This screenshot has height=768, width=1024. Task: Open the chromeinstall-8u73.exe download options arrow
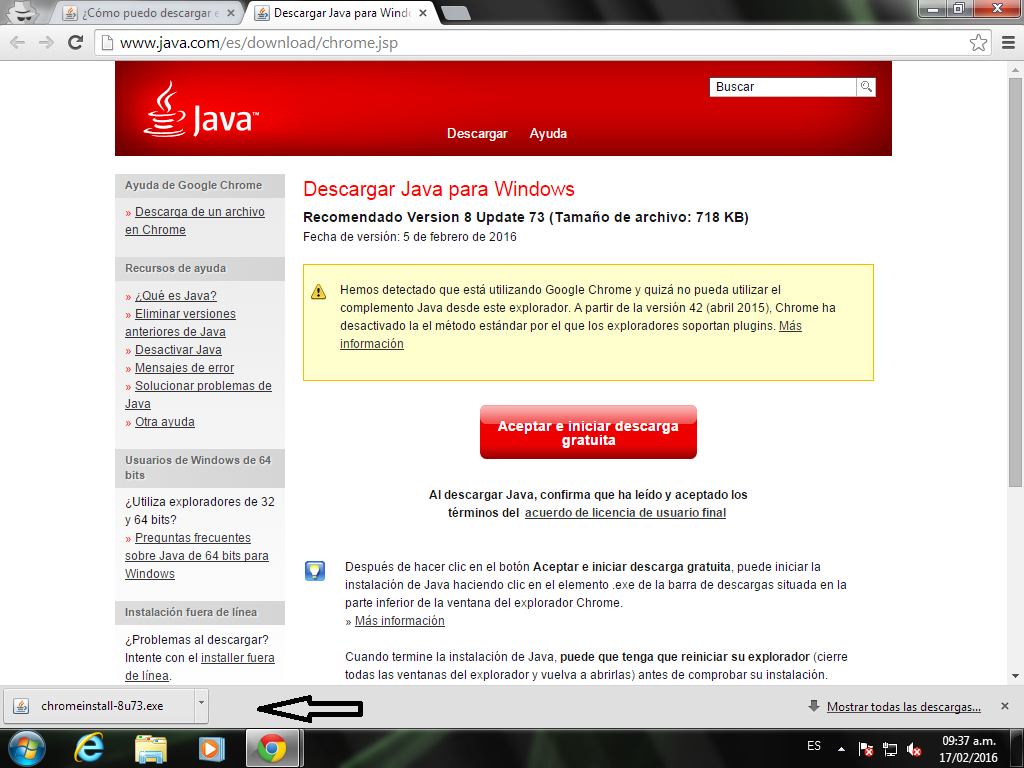click(202, 706)
